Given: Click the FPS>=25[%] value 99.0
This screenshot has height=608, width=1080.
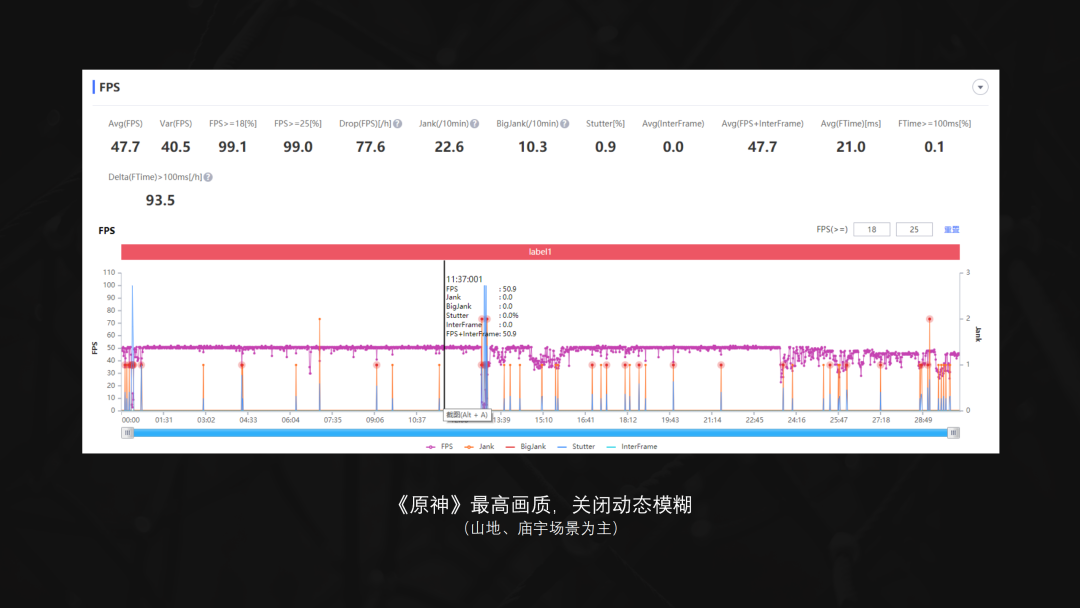Looking at the screenshot, I should (298, 147).
